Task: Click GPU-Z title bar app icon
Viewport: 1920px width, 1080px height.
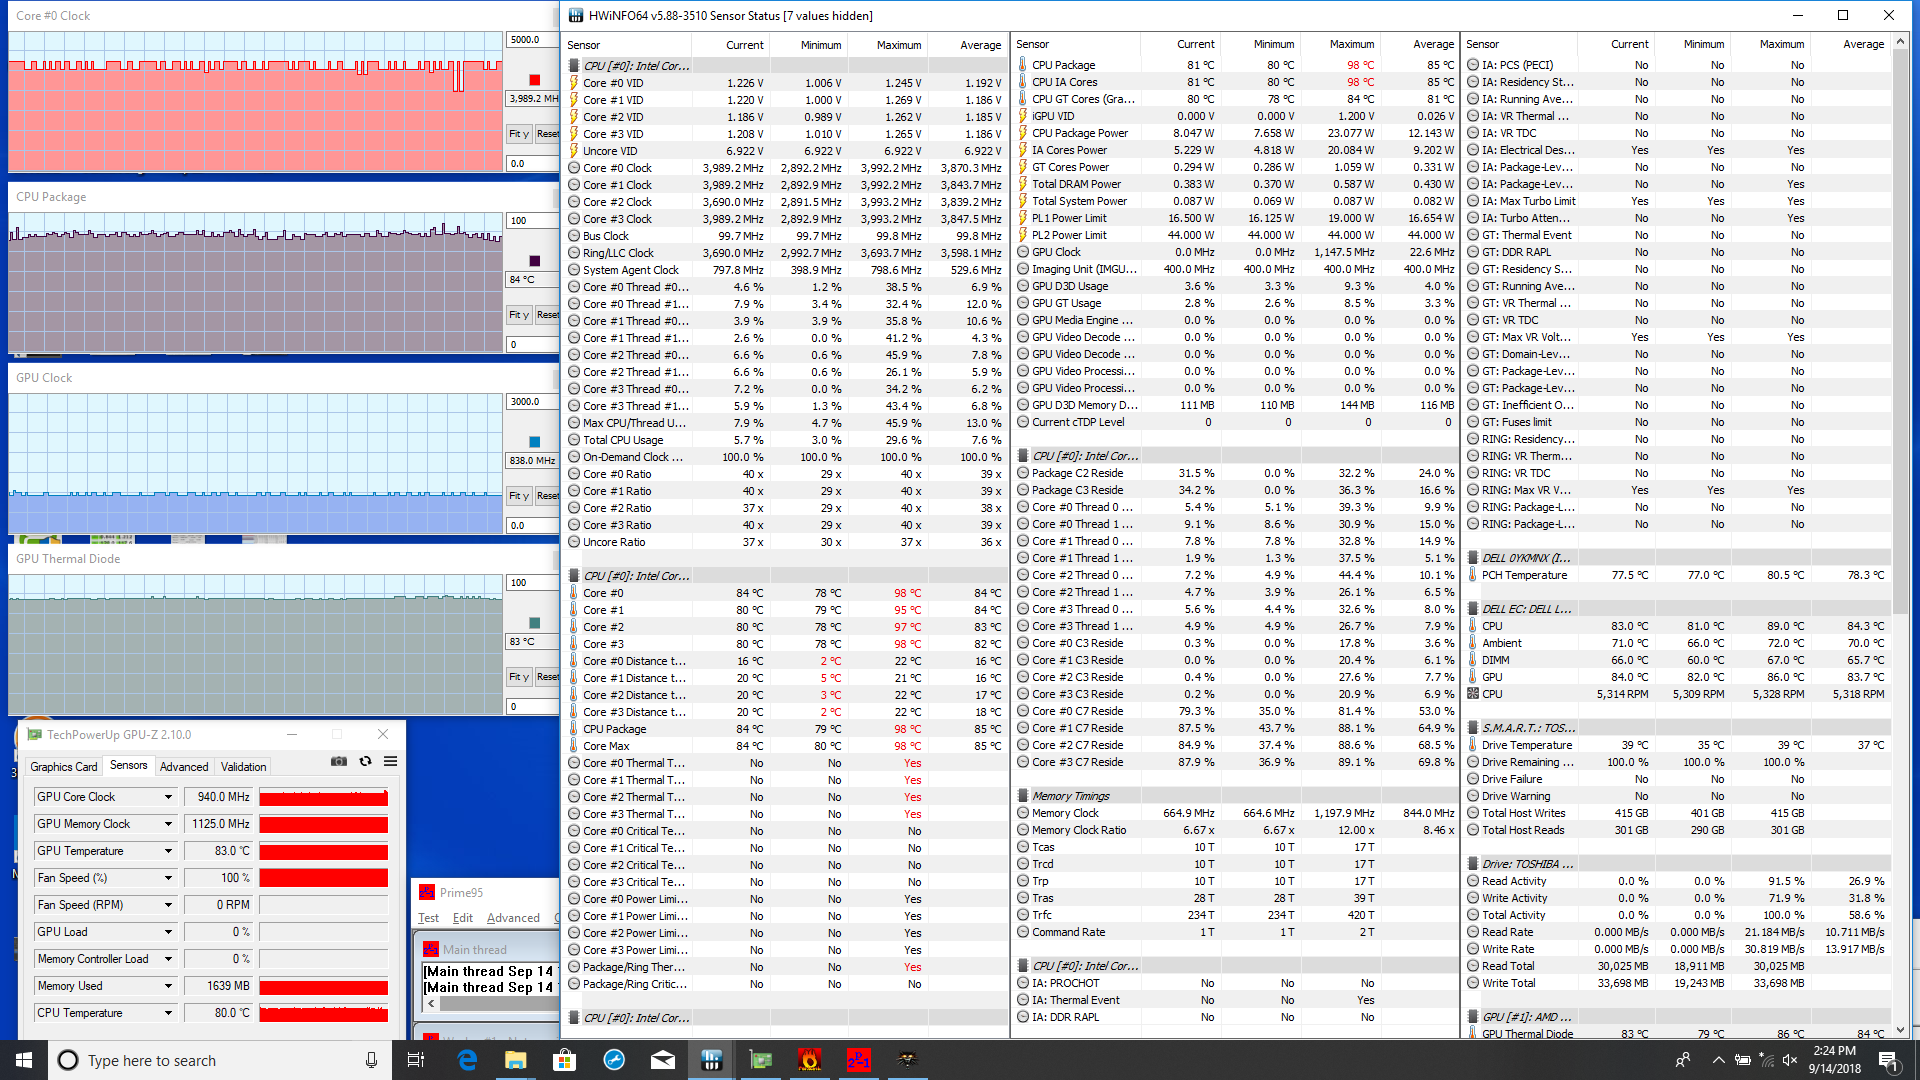Action: (35, 734)
